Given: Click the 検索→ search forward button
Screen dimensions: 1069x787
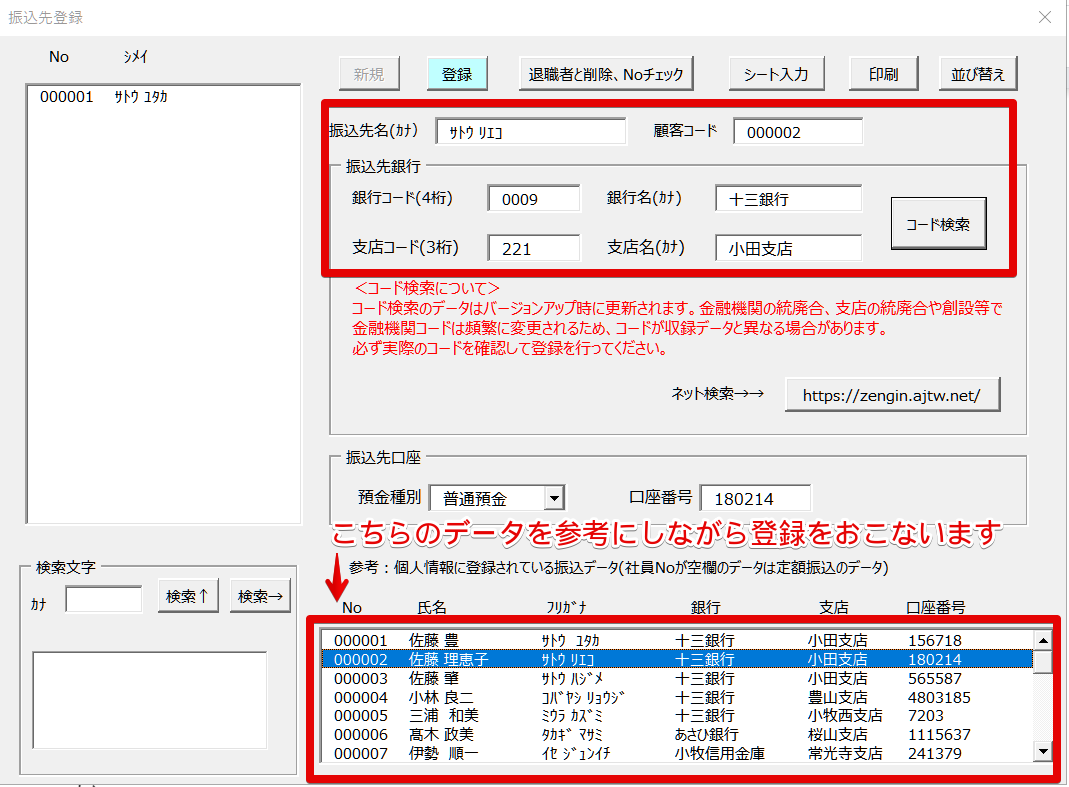Looking at the screenshot, I should click(260, 597).
